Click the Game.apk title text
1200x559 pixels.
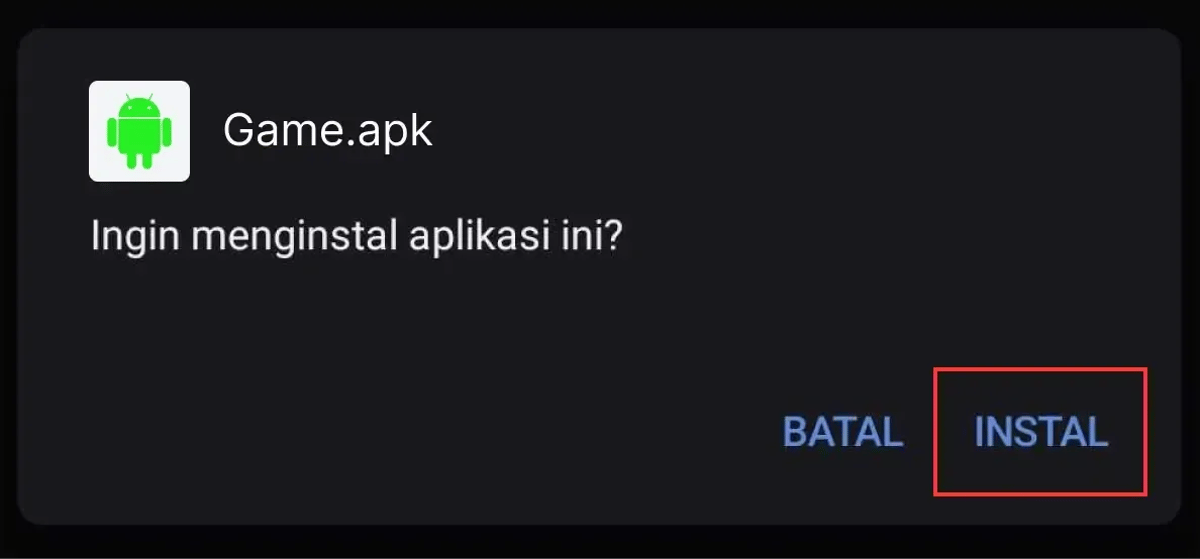coord(328,130)
